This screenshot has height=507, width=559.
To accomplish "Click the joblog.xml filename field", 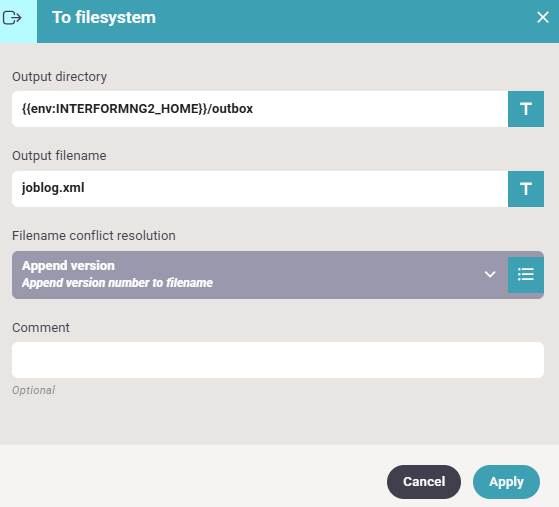I will point(260,189).
